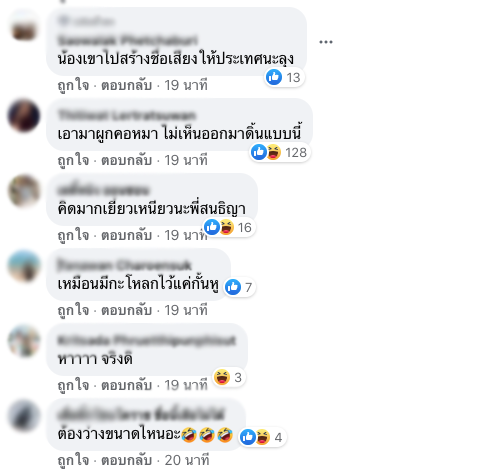View the haha reaction count 3
The height and width of the screenshot is (473, 480).
tap(229, 377)
